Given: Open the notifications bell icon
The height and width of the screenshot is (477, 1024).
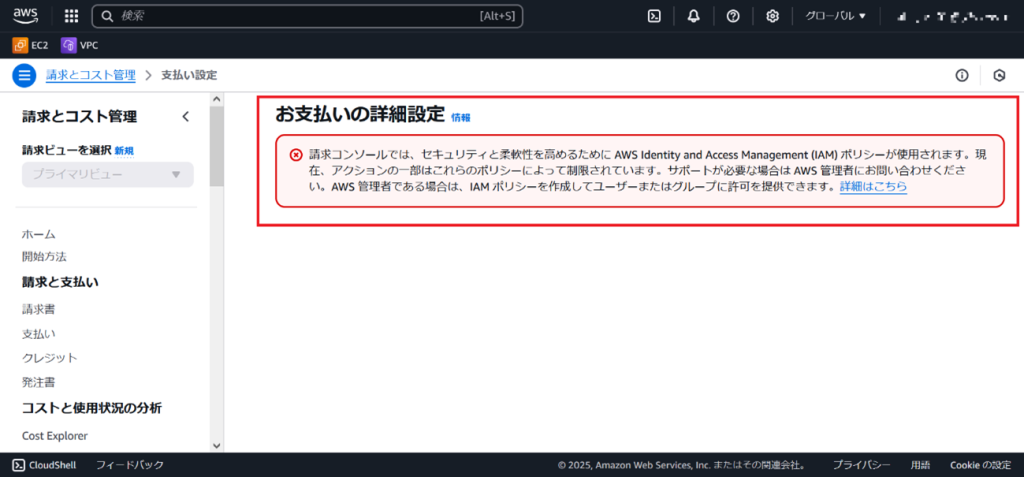Looking at the screenshot, I should 693,16.
